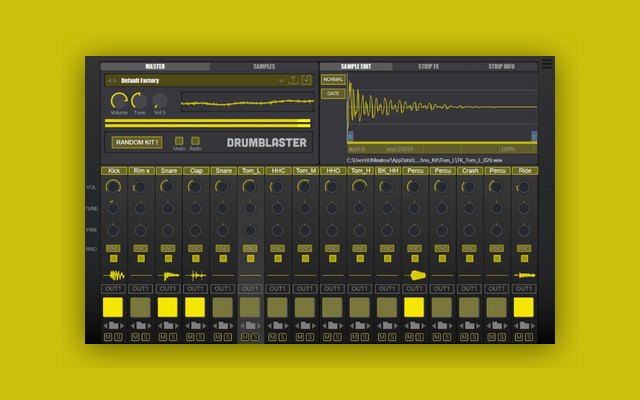Switch to the SAMPLE EDIT tab
The width and height of the screenshot is (640, 400).
click(x=356, y=67)
